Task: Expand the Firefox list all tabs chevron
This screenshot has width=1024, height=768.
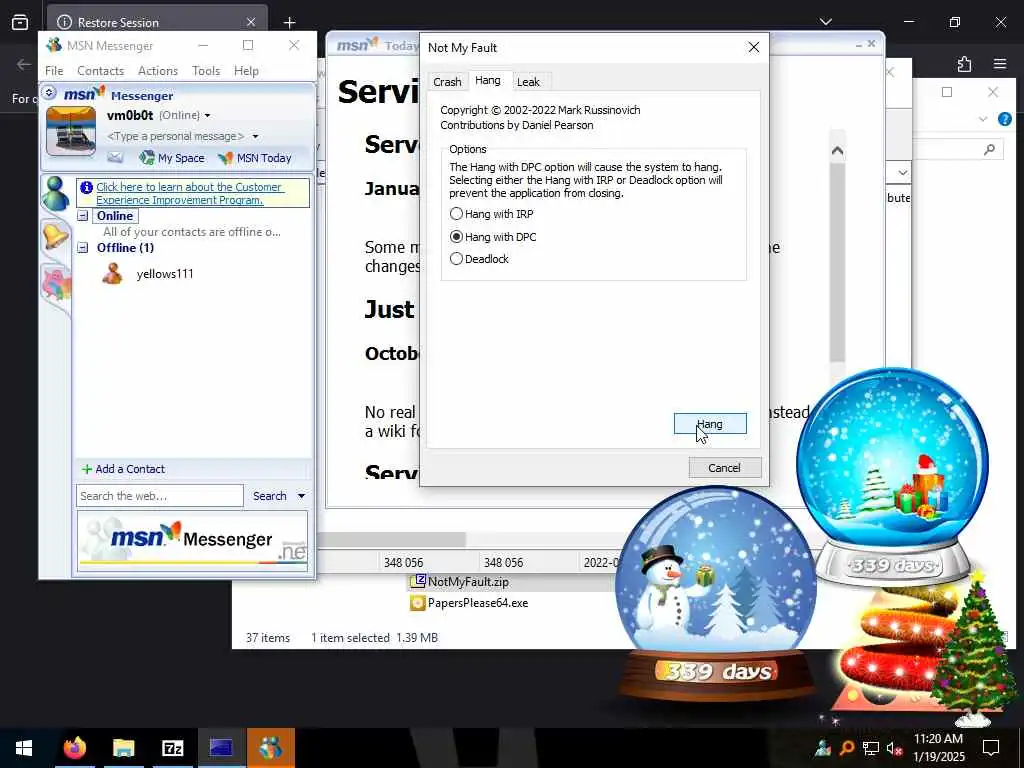Action: tap(825, 22)
